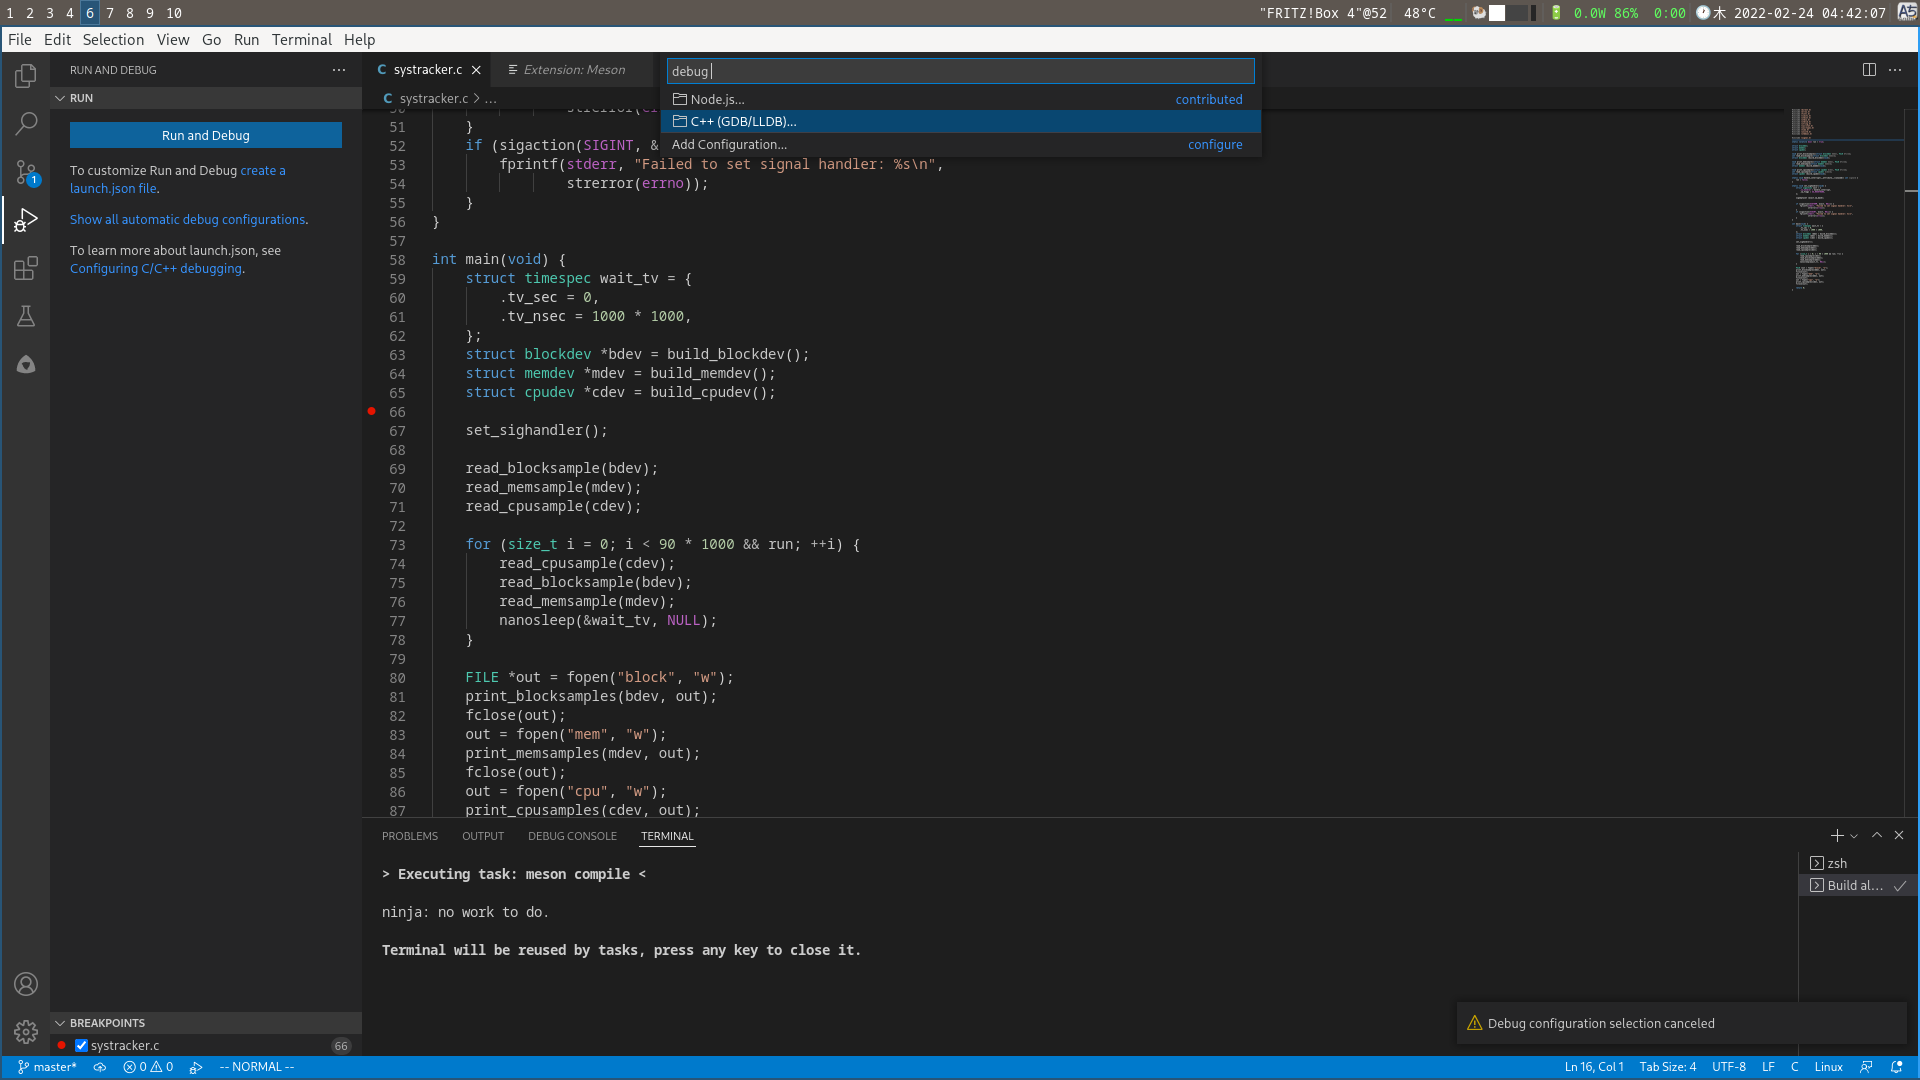Switch to the DEBUG CONSOLE tab

pyautogui.click(x=572, y=836)
